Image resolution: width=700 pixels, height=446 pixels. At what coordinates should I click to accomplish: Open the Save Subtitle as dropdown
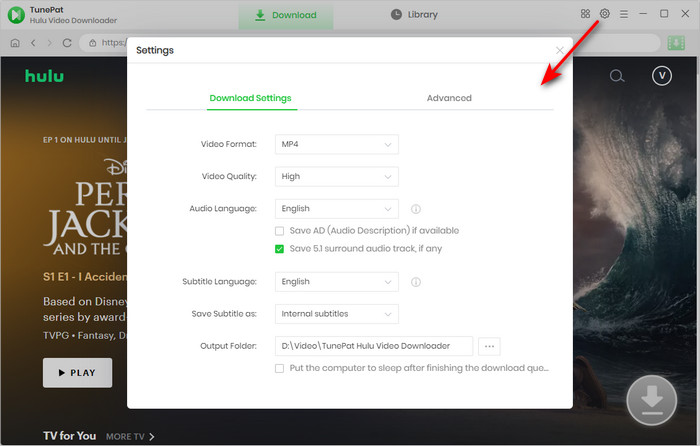[x=337, y=314]
